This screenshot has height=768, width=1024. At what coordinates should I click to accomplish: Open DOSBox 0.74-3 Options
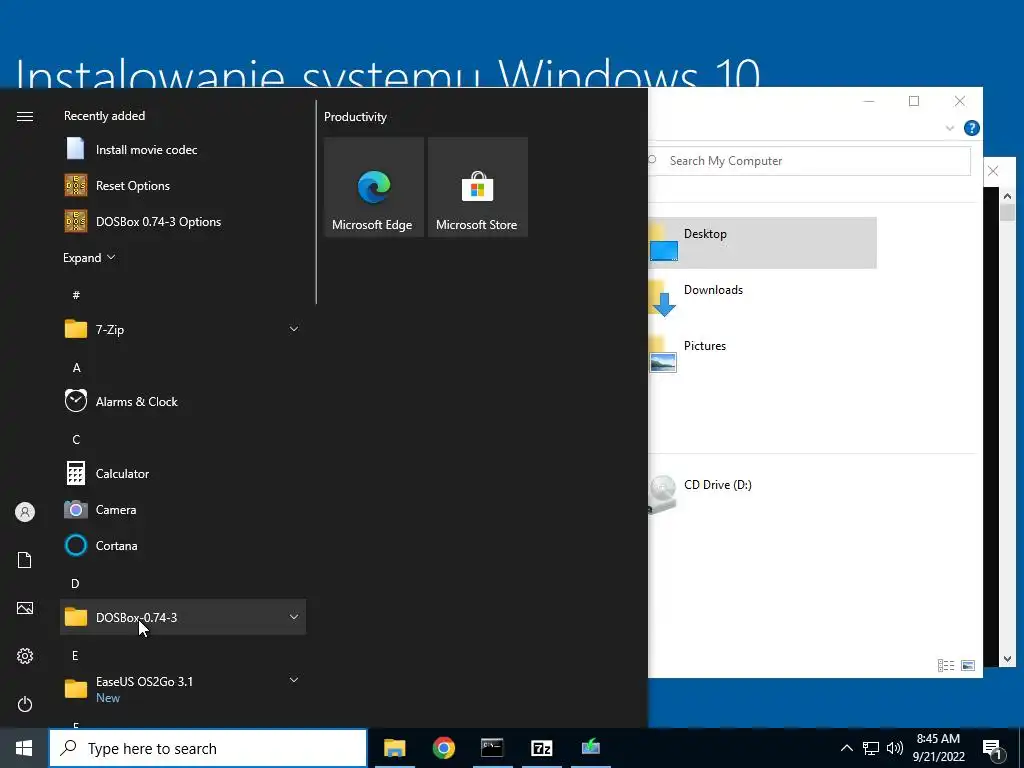pos(183,221)
